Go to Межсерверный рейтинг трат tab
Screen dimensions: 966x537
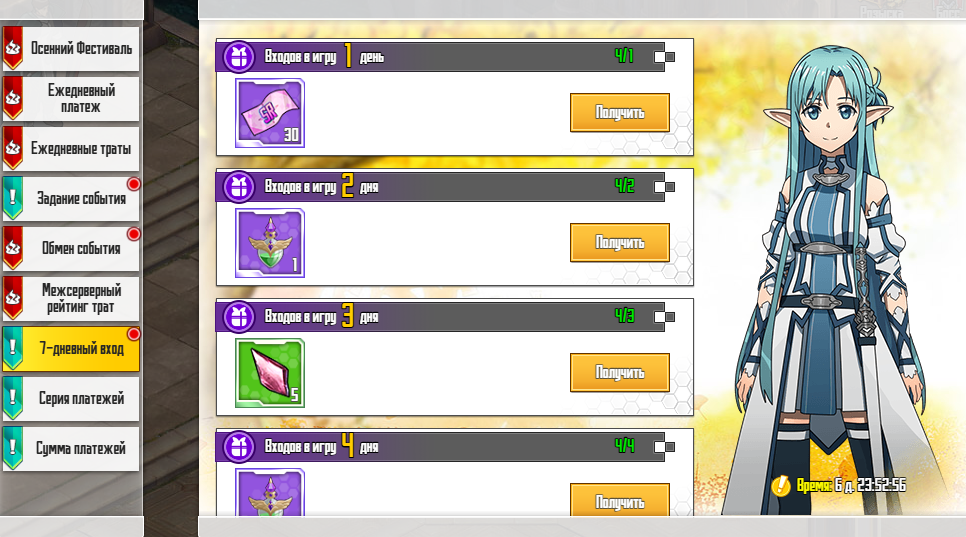click(71, 299)
